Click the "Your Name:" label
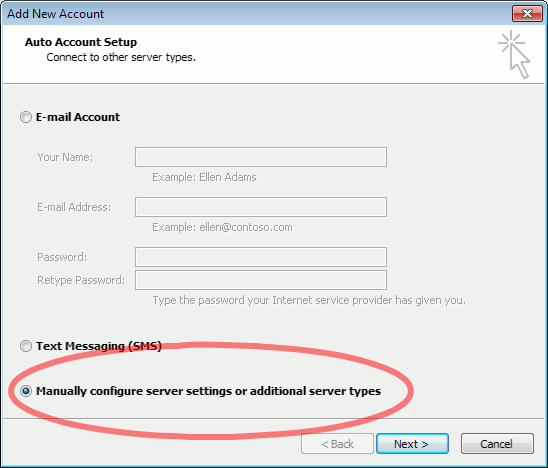Image resolution: width=548 pixels, height=468 pixels. (65, 157)
